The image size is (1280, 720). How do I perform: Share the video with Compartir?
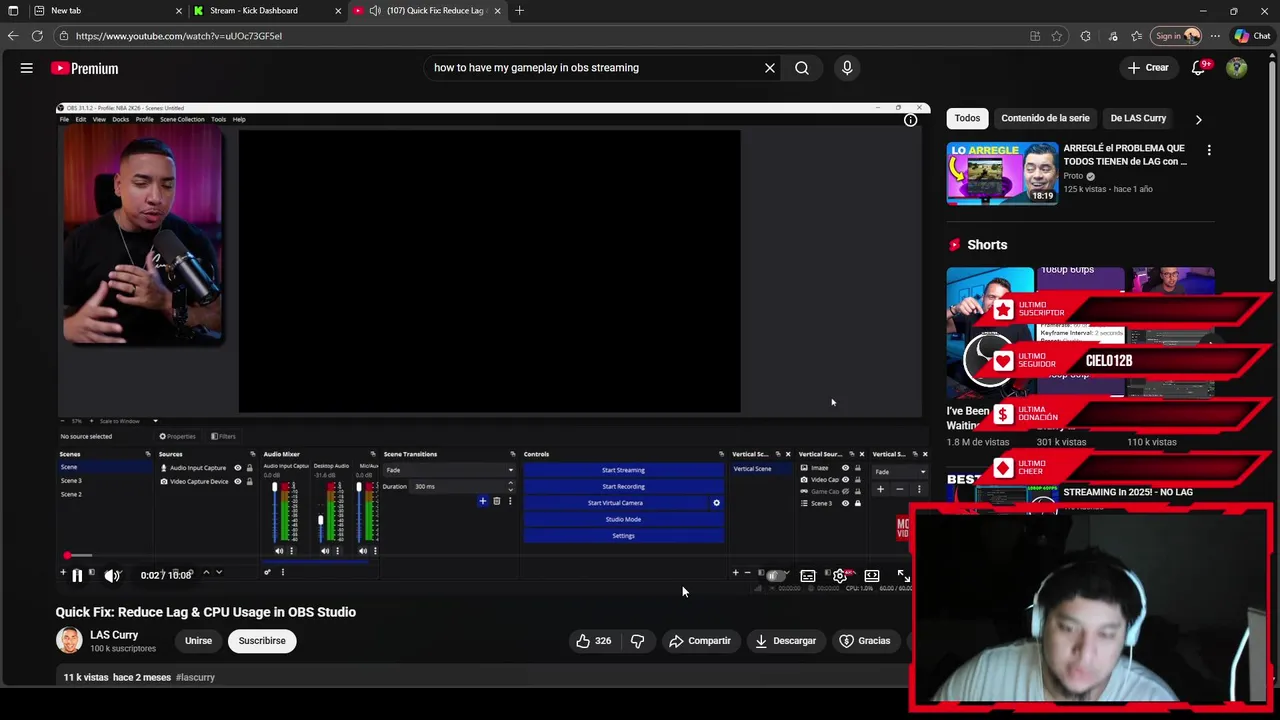[700, 641]
